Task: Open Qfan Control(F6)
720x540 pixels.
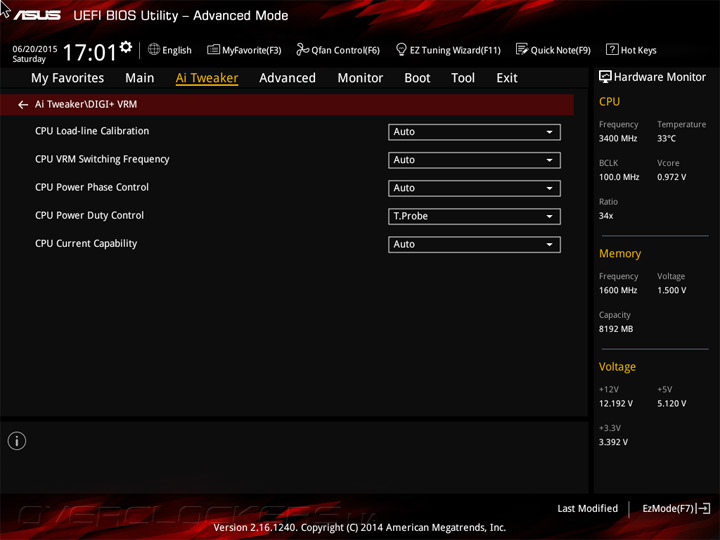Action: tap(338, 50)
